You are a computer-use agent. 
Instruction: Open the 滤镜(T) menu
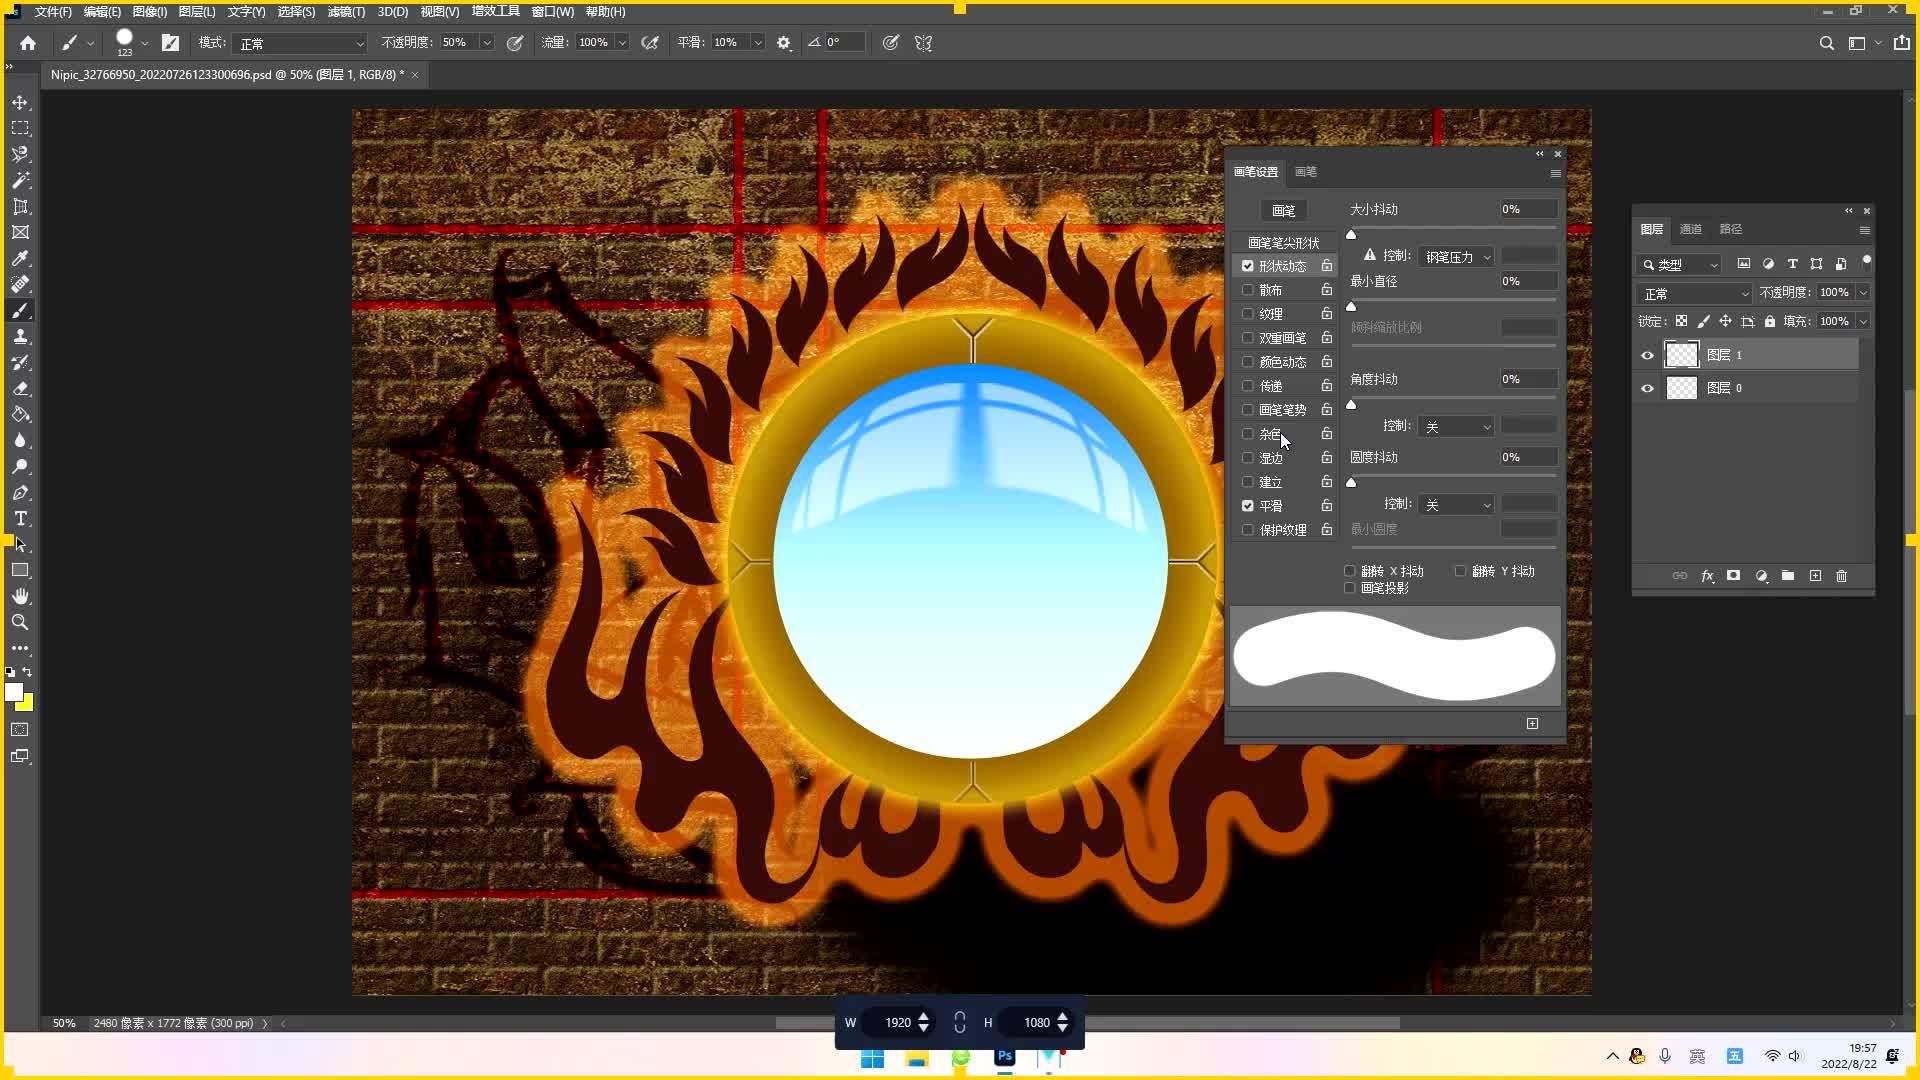346,12
